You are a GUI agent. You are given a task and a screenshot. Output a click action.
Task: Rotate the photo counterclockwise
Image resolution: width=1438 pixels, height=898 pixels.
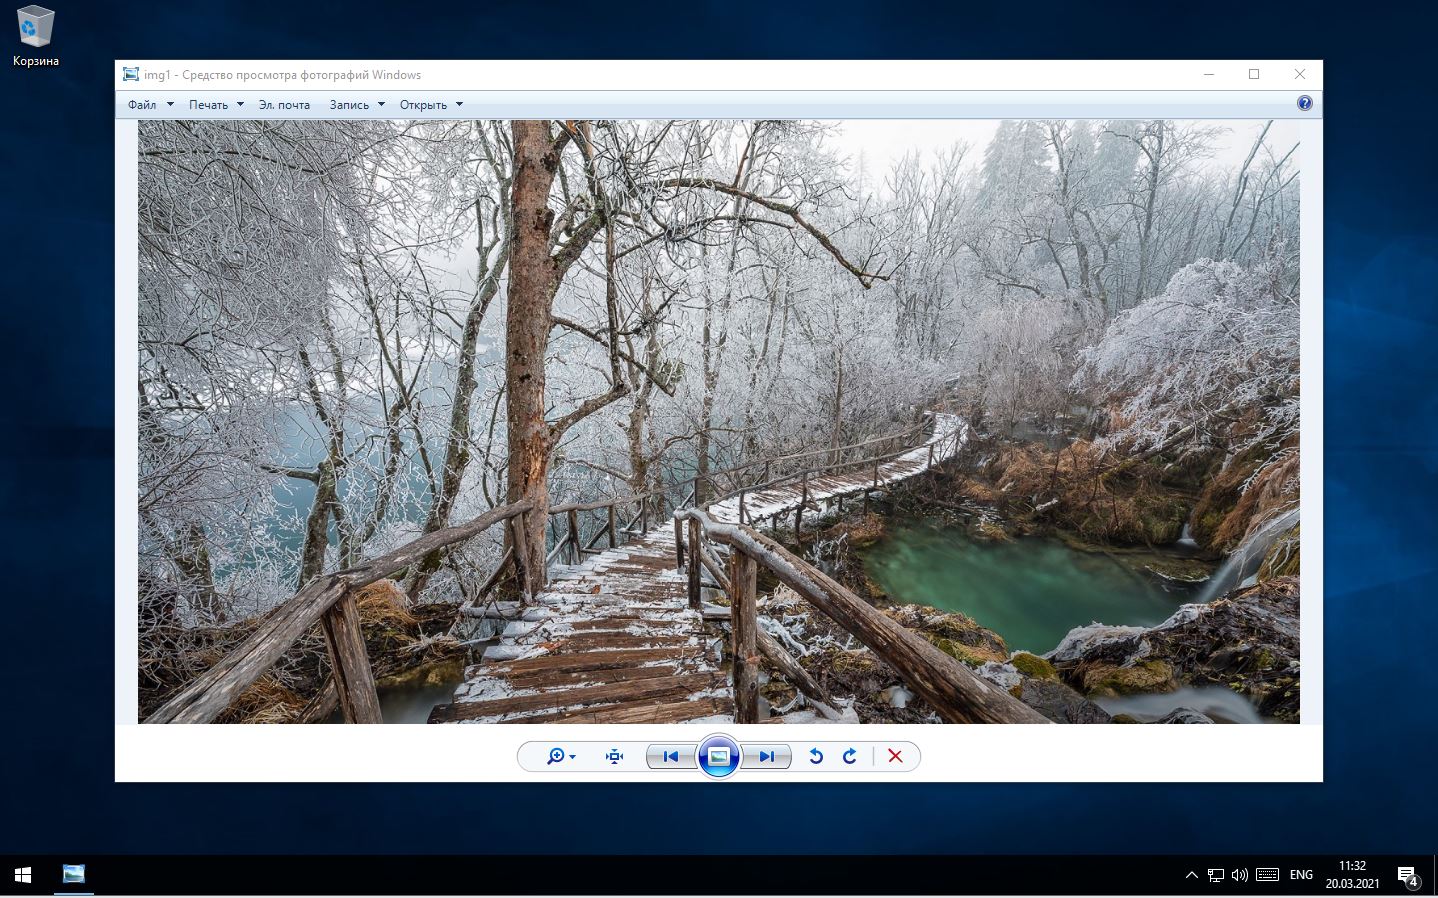[x=816, y=756]
